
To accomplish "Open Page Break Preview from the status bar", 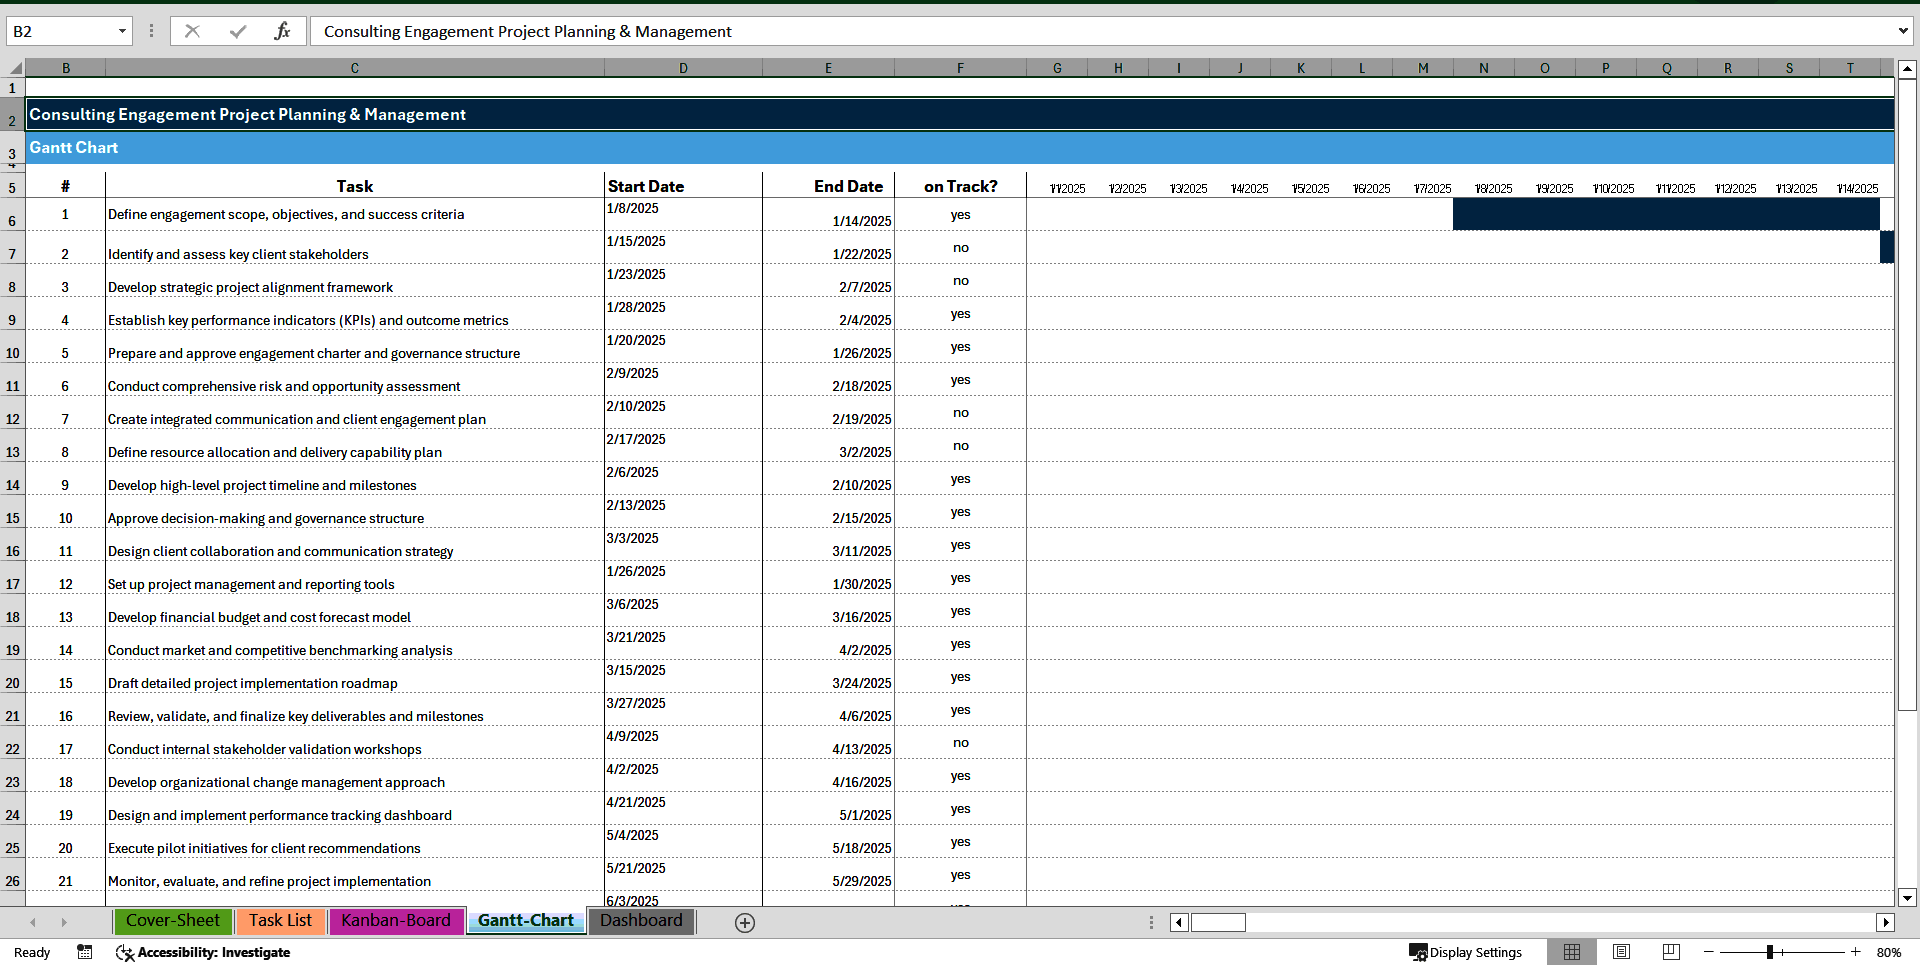I will (x=1670, y=952).
